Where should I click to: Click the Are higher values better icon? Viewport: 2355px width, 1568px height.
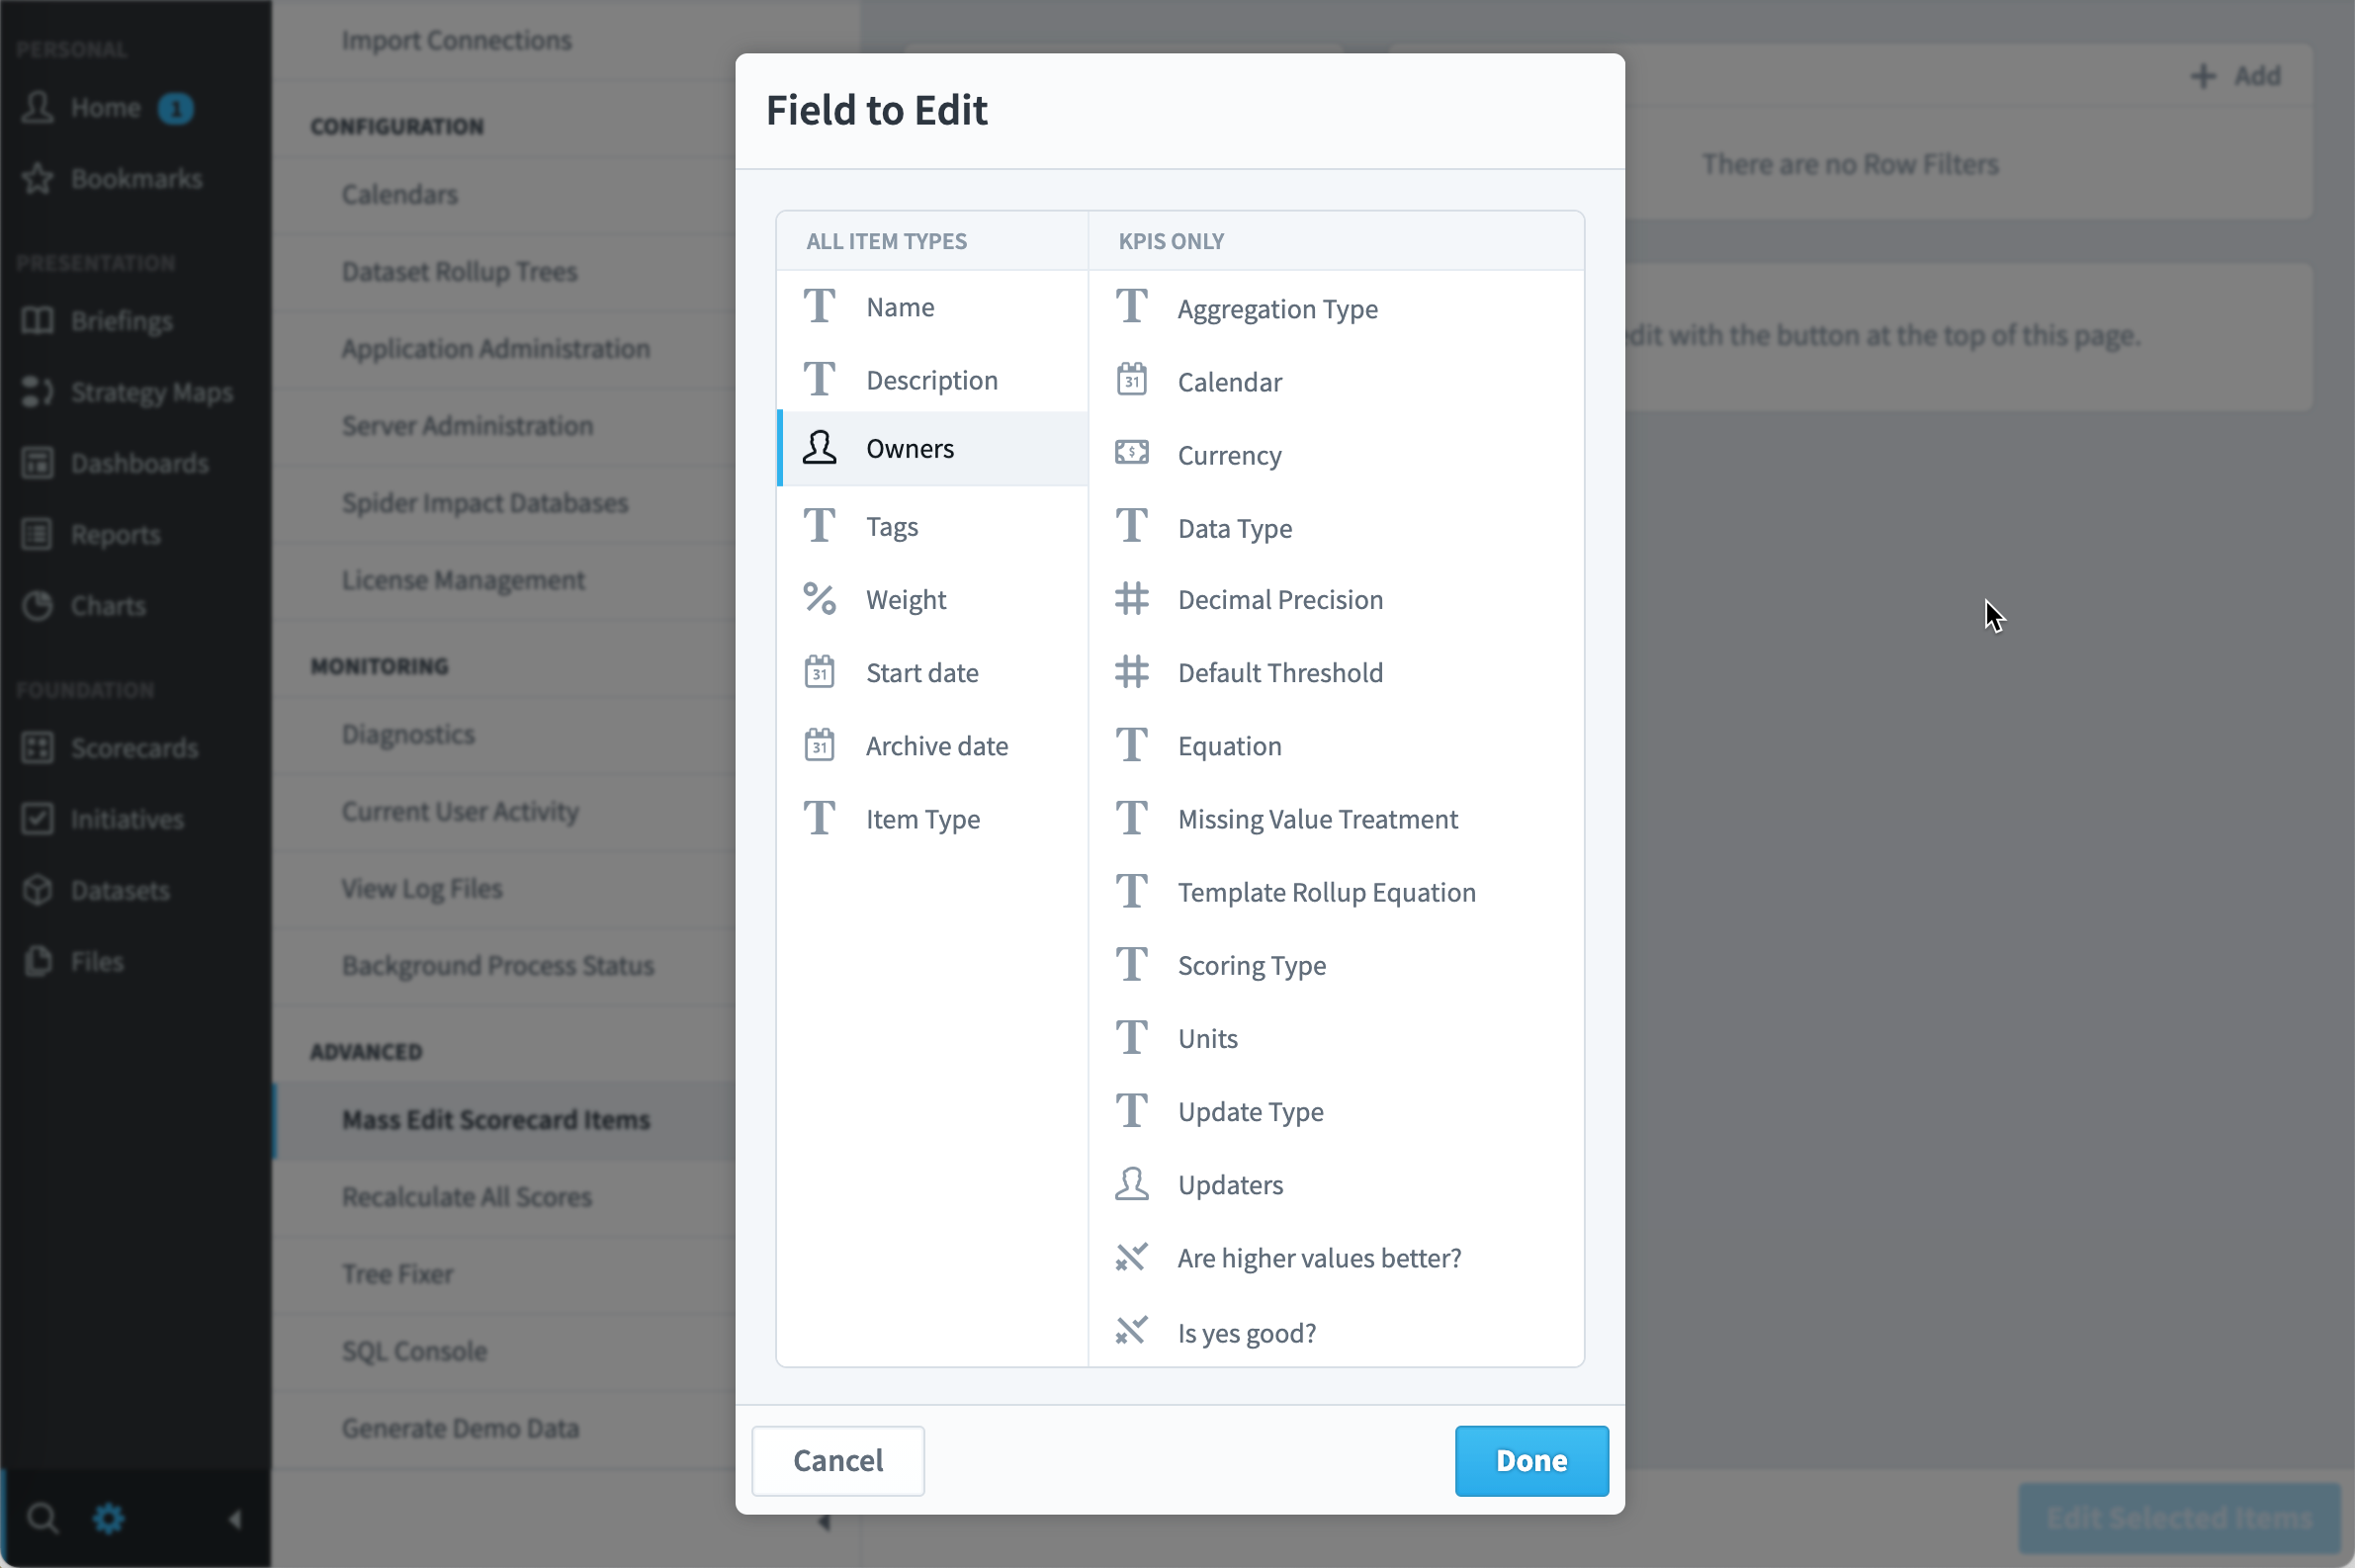pyautogui.click(x=1131, y=1257)
